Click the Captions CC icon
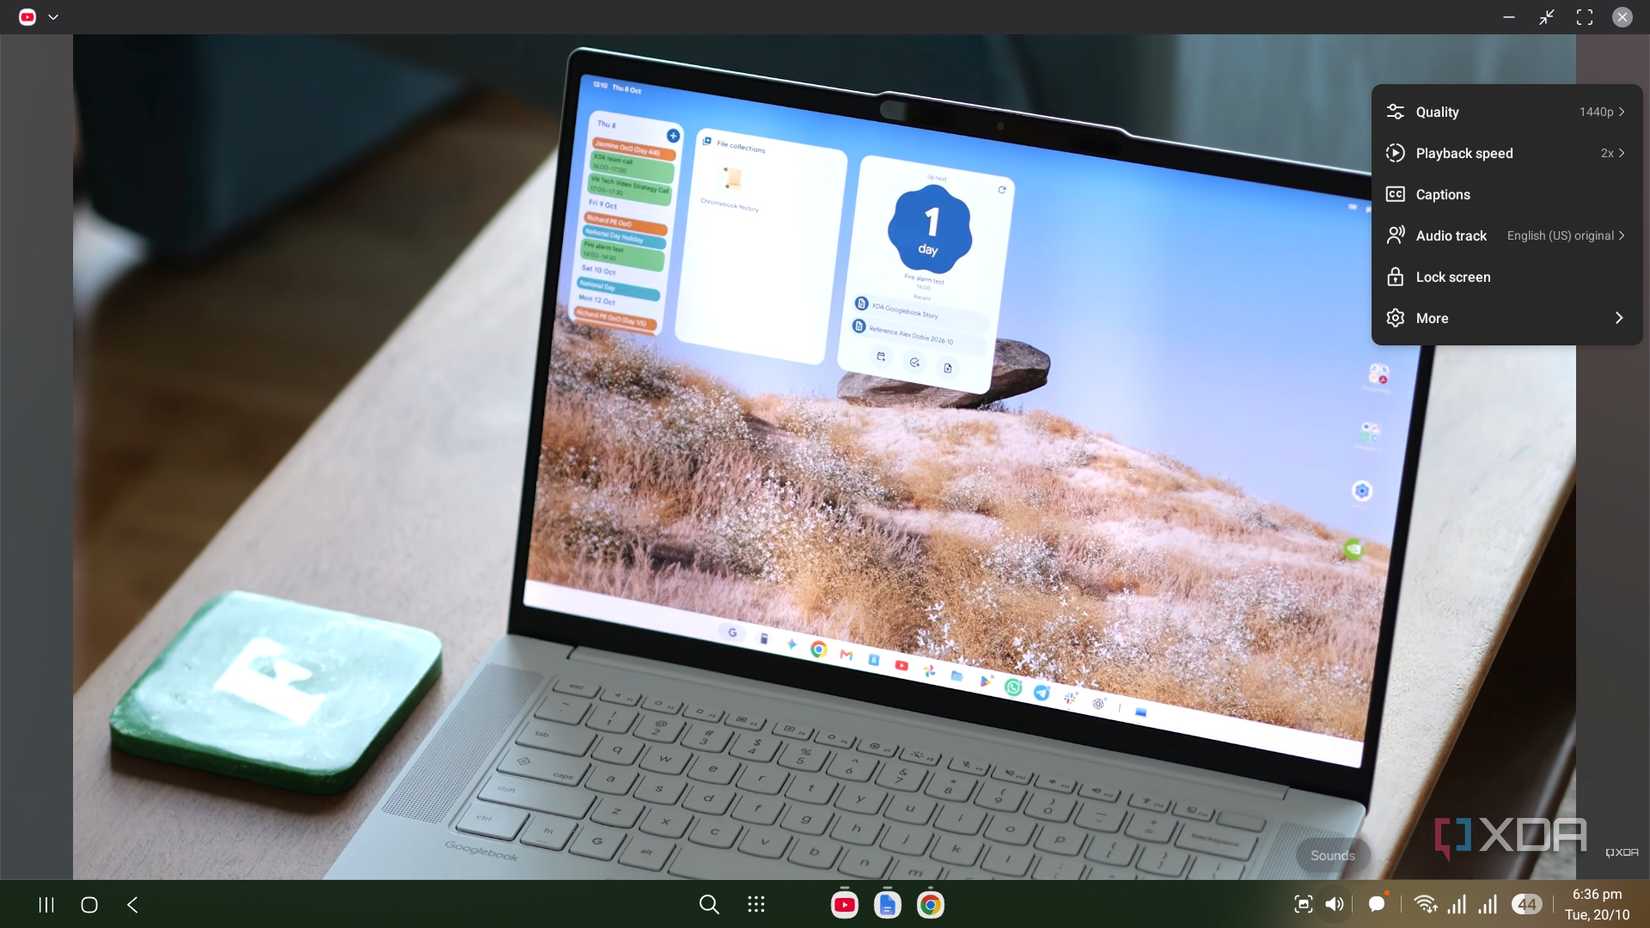 (1395, 194)
